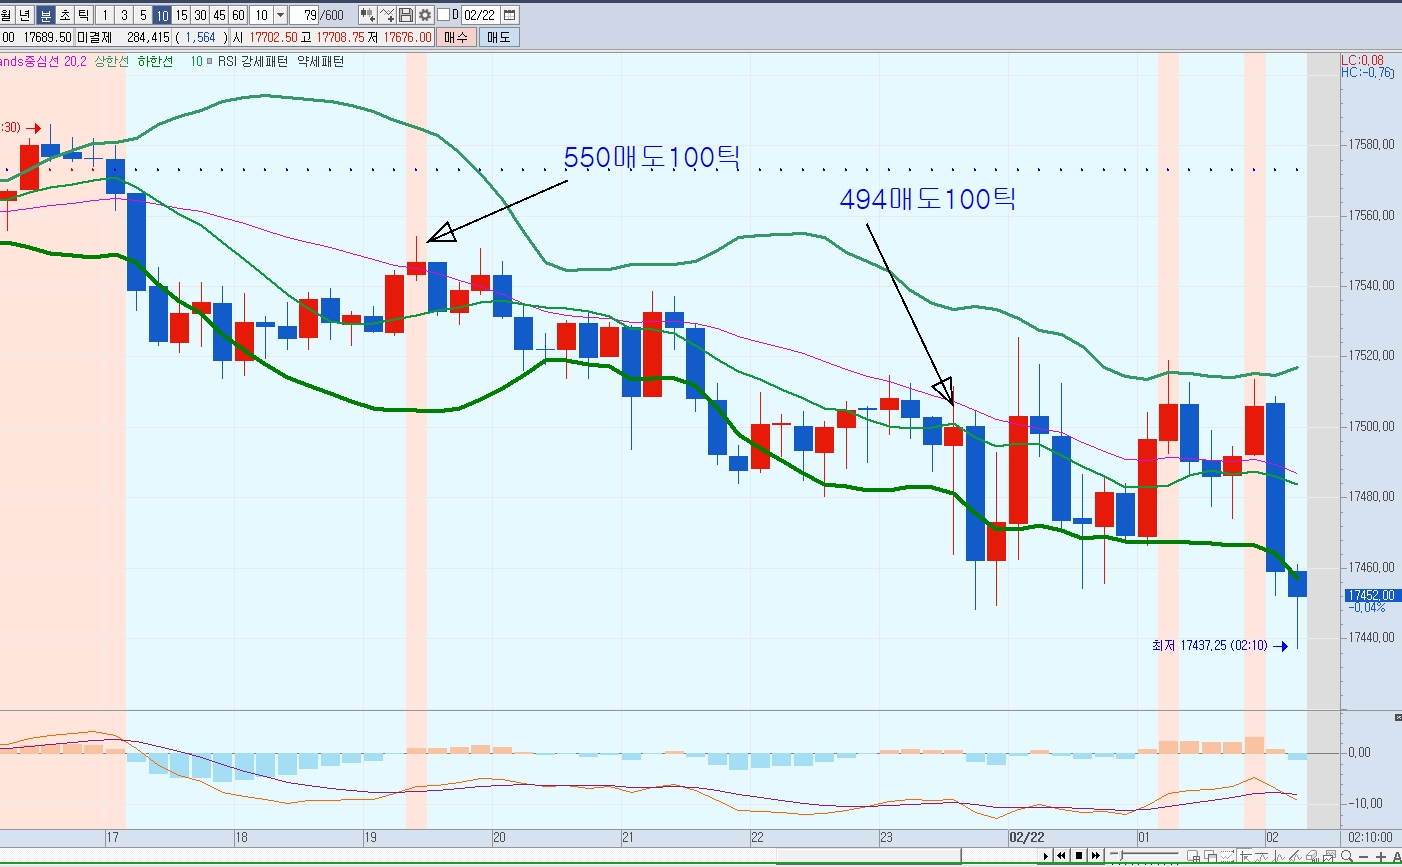Play the chart replay
1402x867 pixels.
click(1046, 856)
